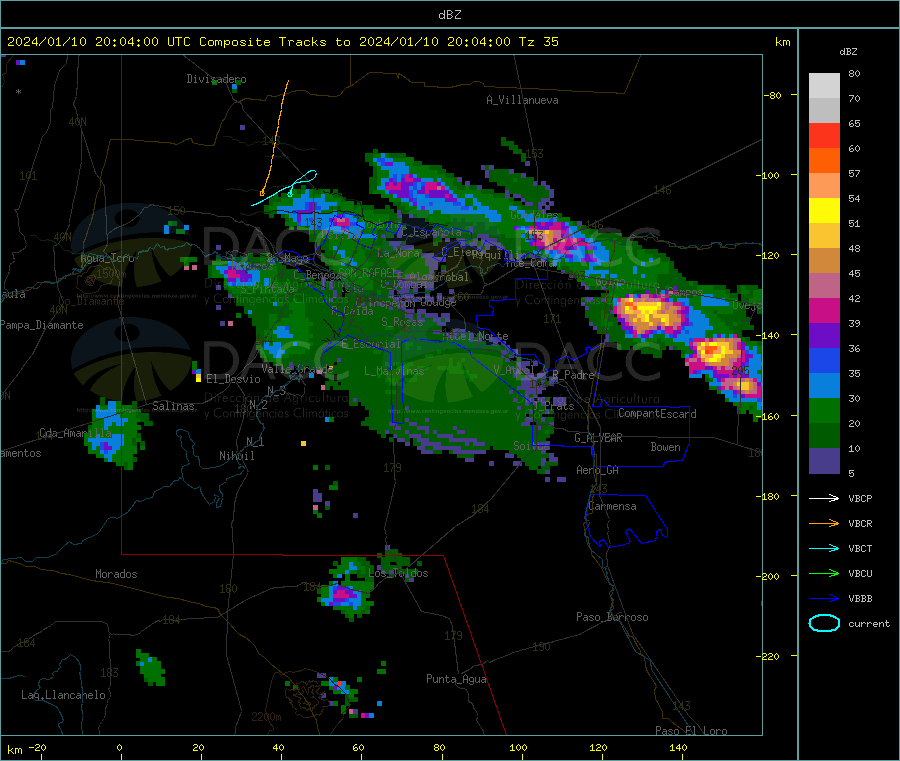Select the 39–42 dBZ magenta swatch
The height and width of the screenshot is (761, 900).
pyautogui.click(x=824, y=311)
